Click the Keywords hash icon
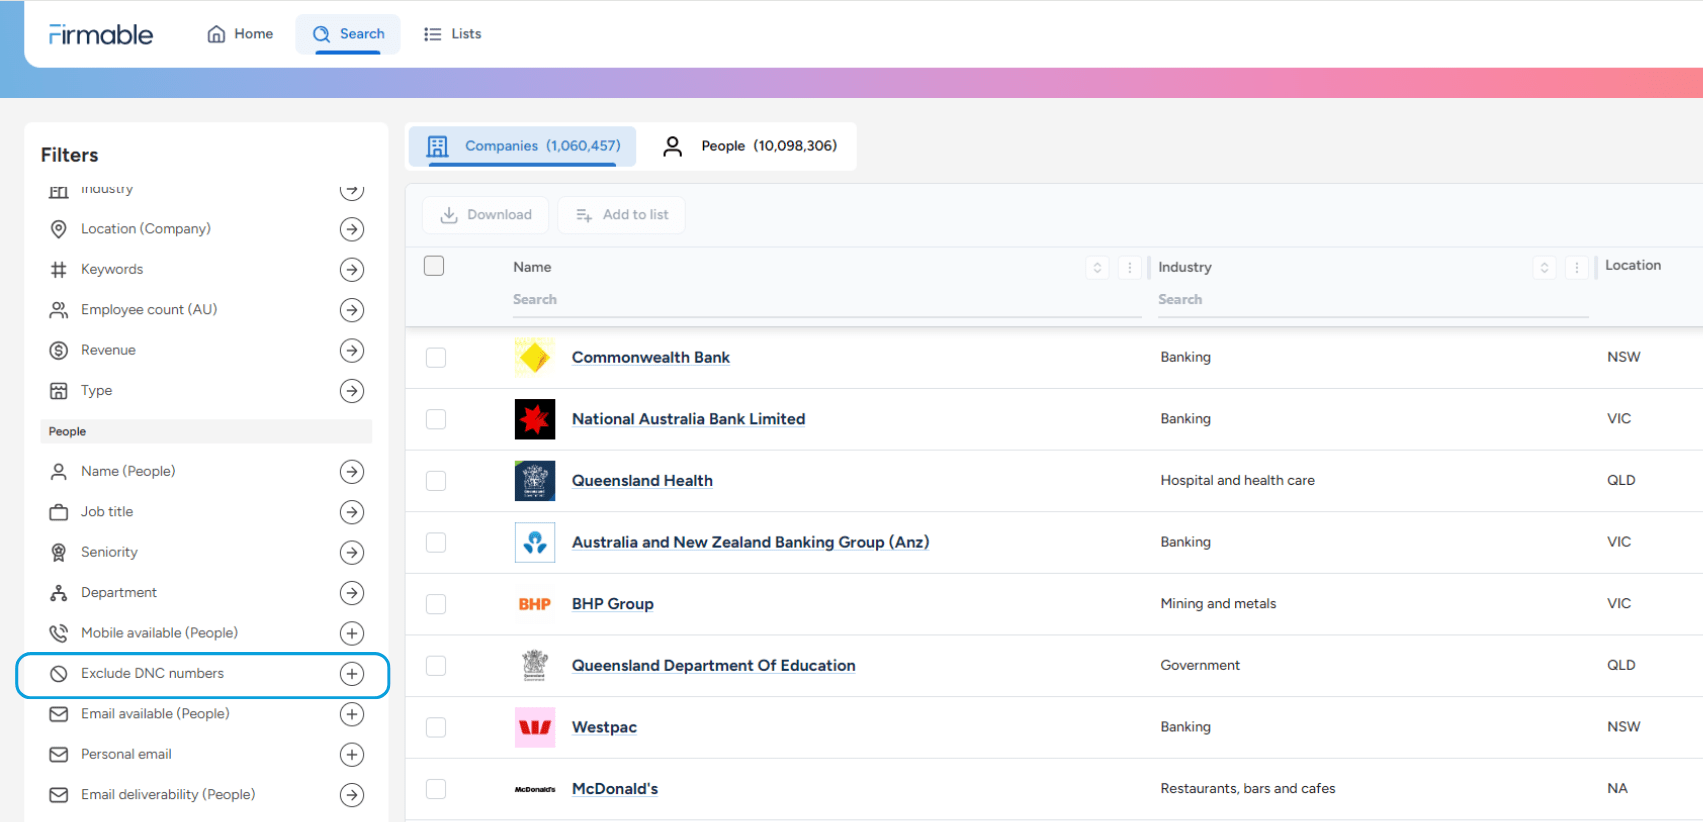Screen dimensions: 1703x822 [59, 269]
